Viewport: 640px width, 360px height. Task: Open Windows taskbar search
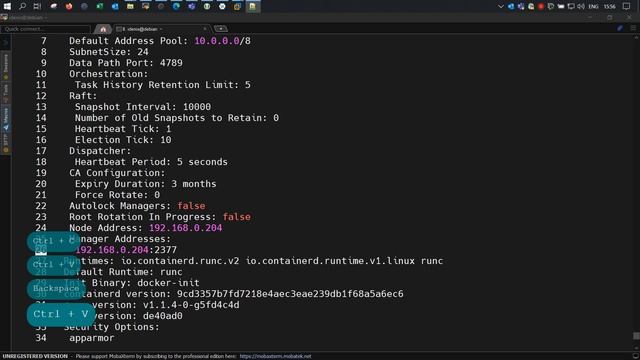[x=22, y=6]
